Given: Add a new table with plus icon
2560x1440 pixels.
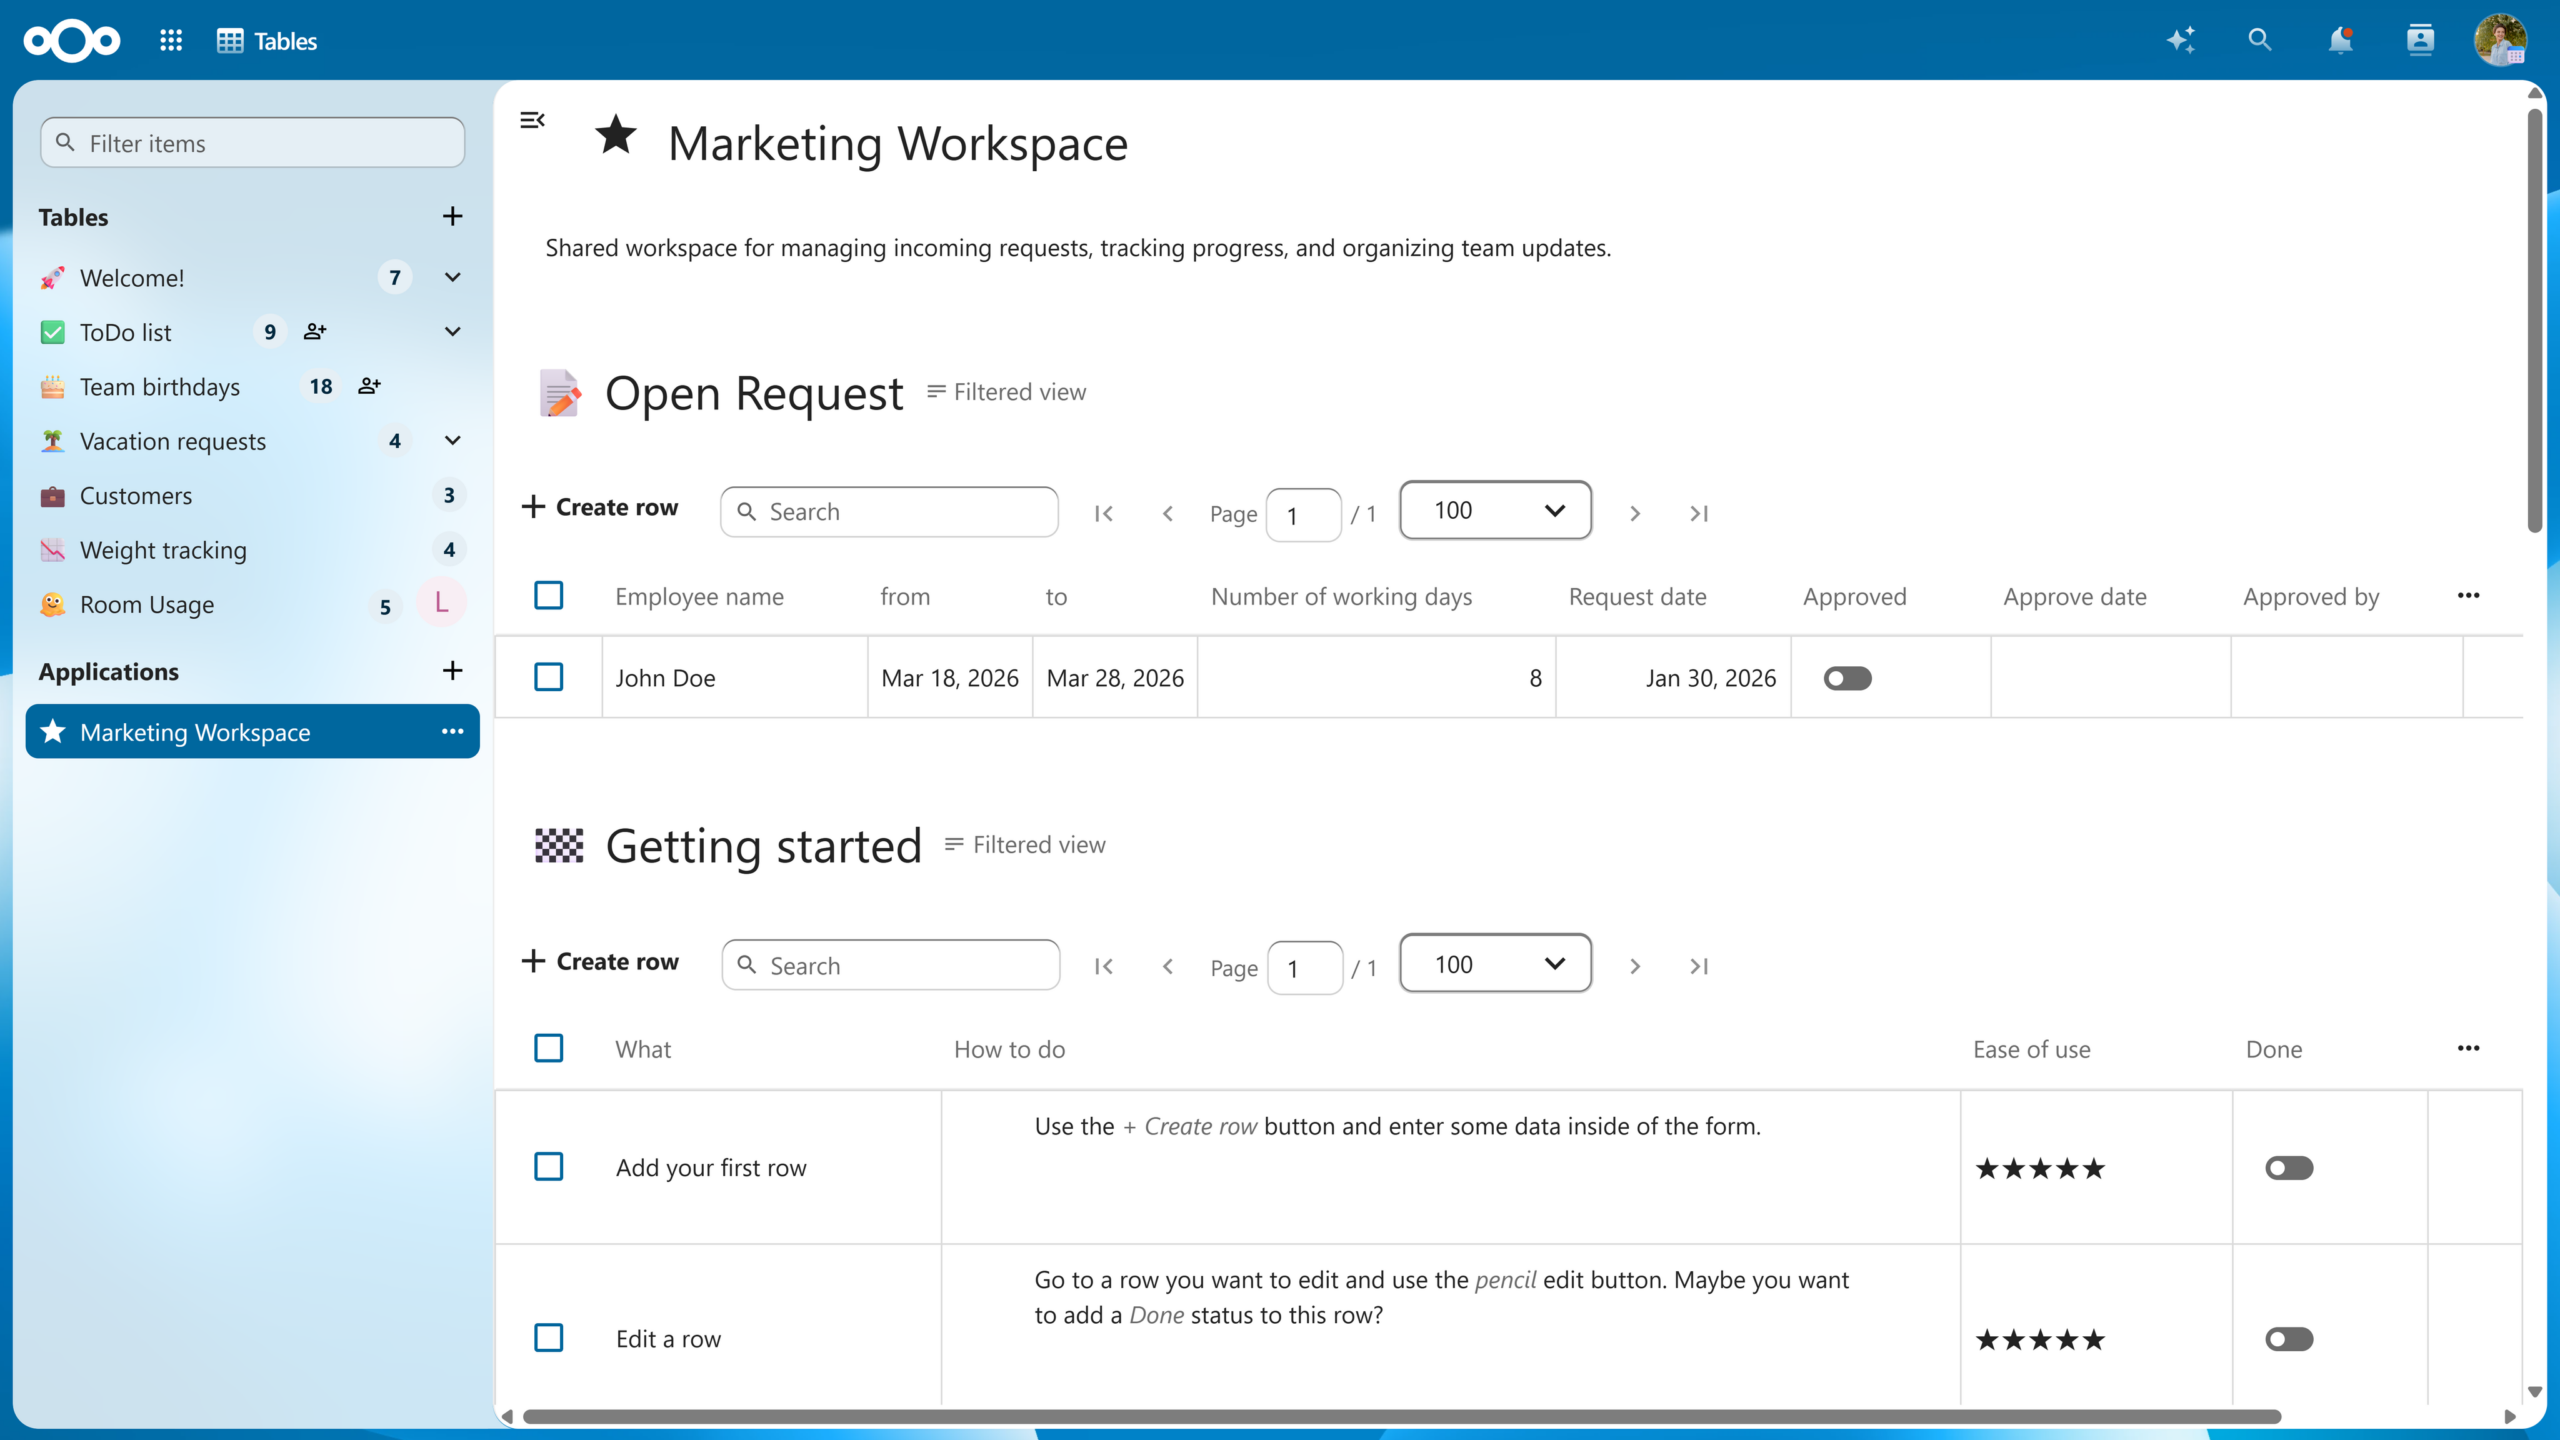Looking at the screenshot, I should click(452, 216).
